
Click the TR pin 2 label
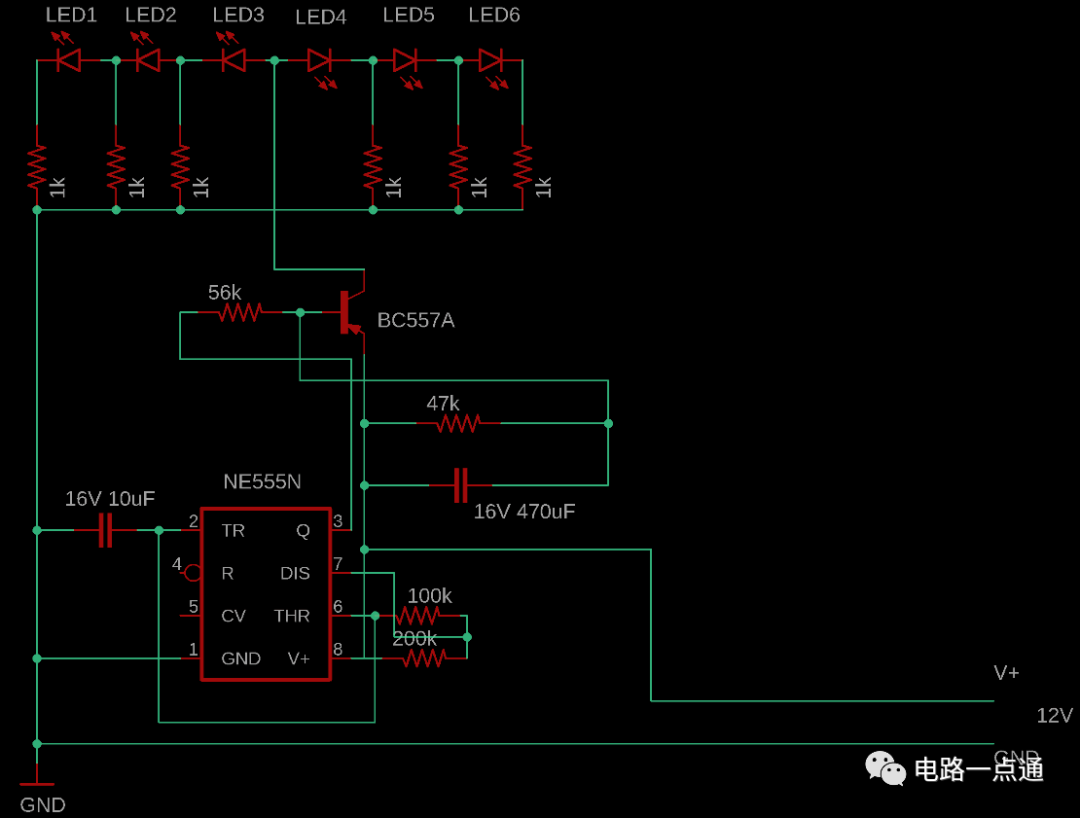tap(233, 530)
